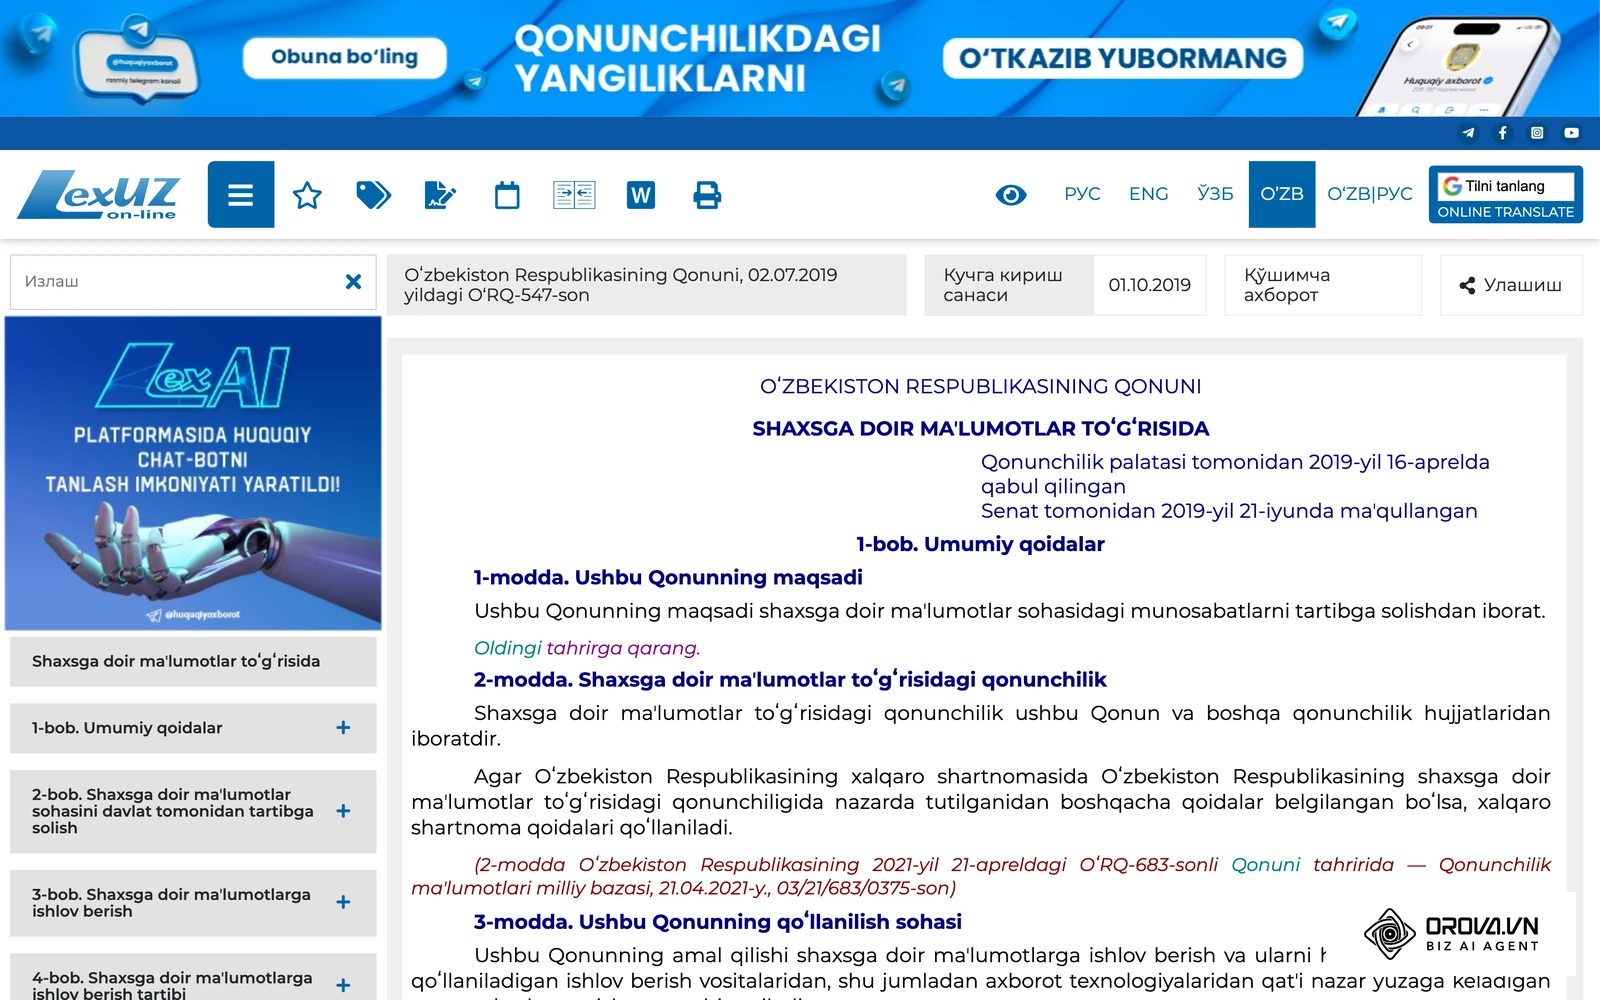Click 2-modda. Shaxsga doir ma'lumotlar to'g'risidagi qonunchilik heading

790,680
